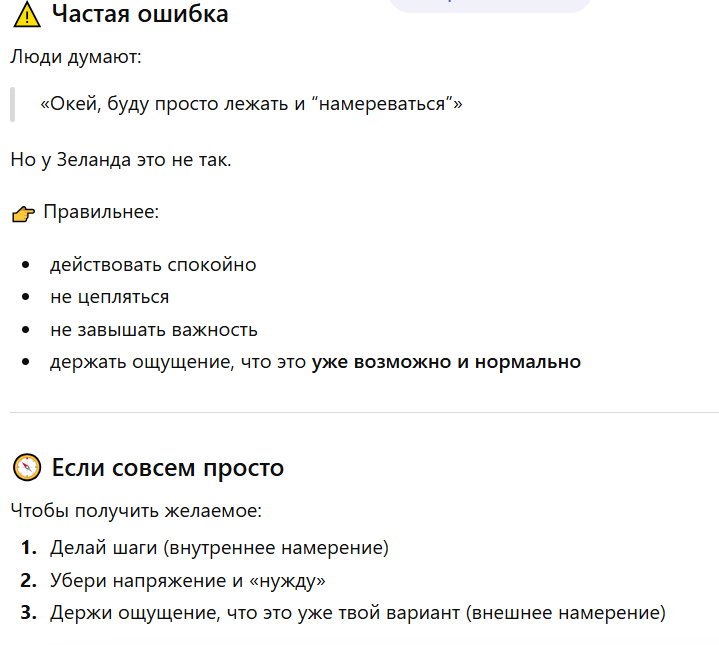Click bullet item "не цепляться"

(110, 297)
